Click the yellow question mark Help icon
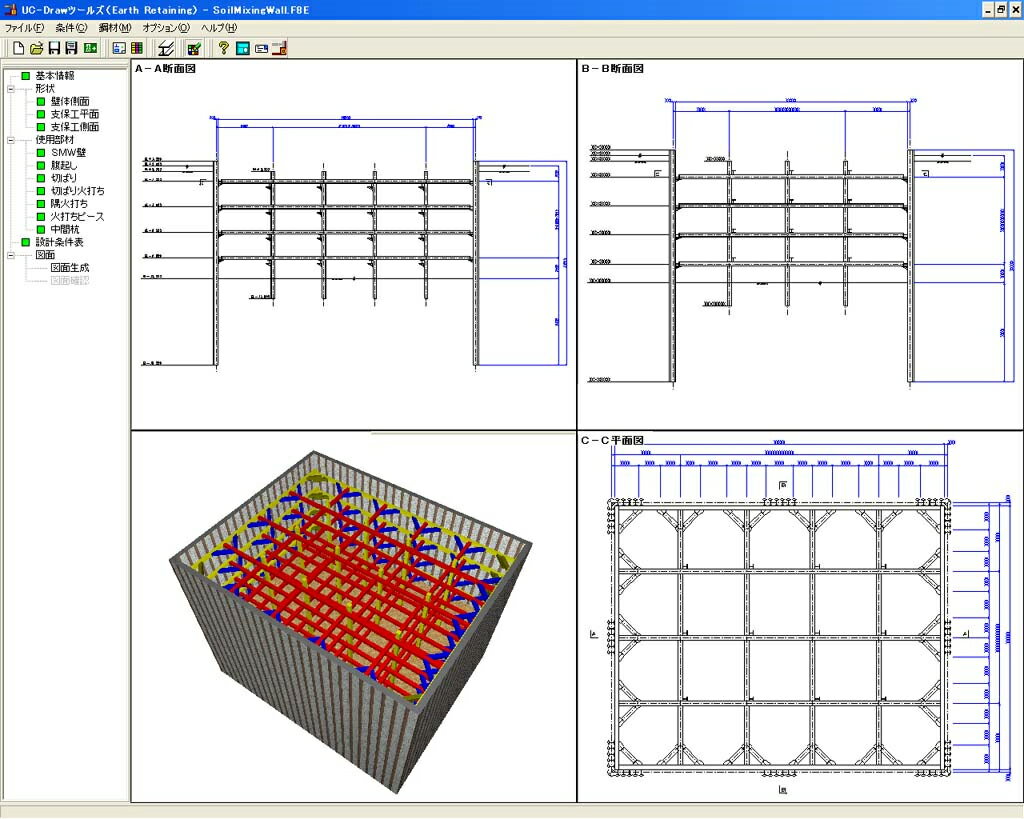Image resolution: width=1024 pixels, height=819 pixels. (x=224, y=47)
